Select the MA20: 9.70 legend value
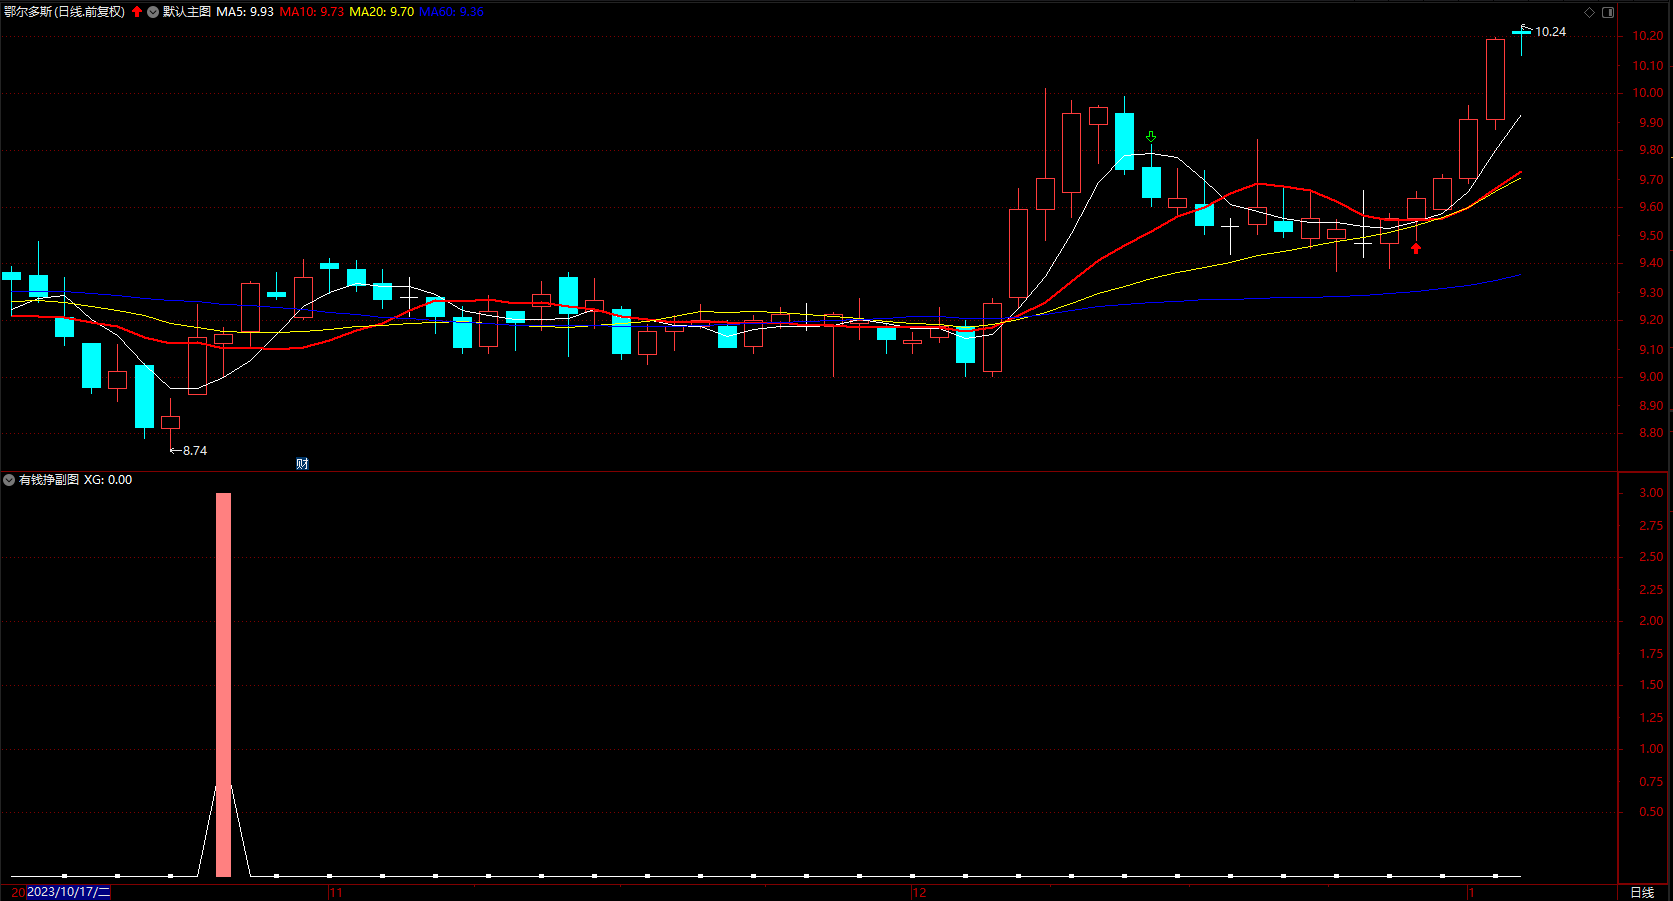Image resolution: width=1673 pixels, height=901 pixels. (x=381, y=12)
